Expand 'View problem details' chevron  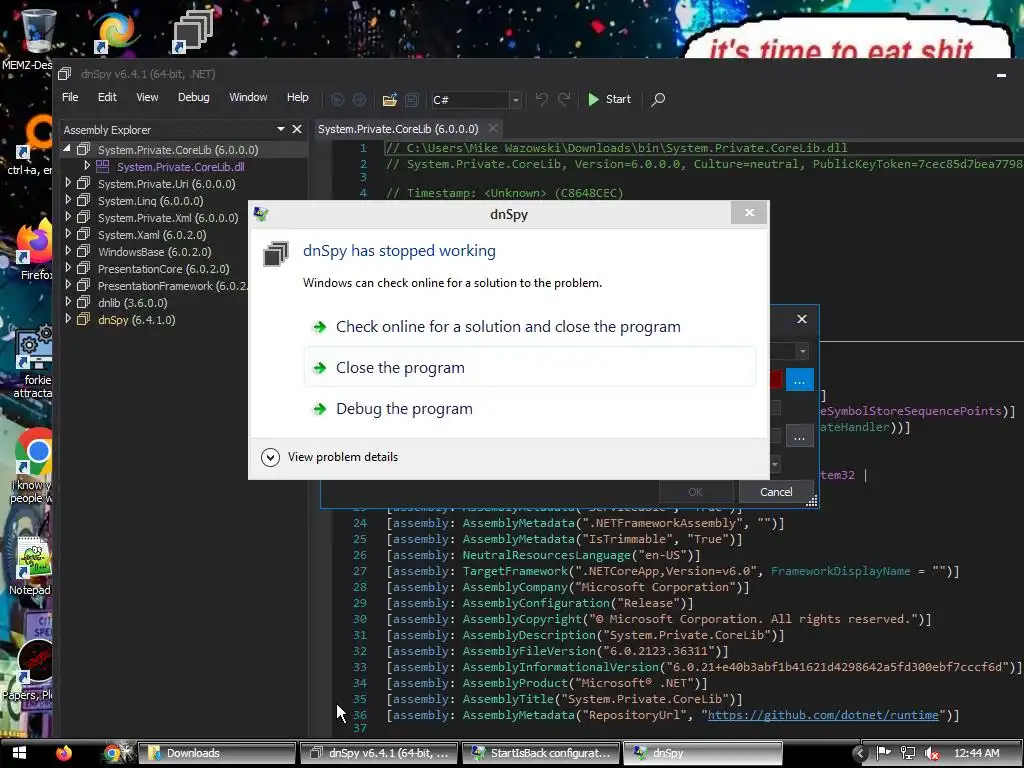point(270,457)
